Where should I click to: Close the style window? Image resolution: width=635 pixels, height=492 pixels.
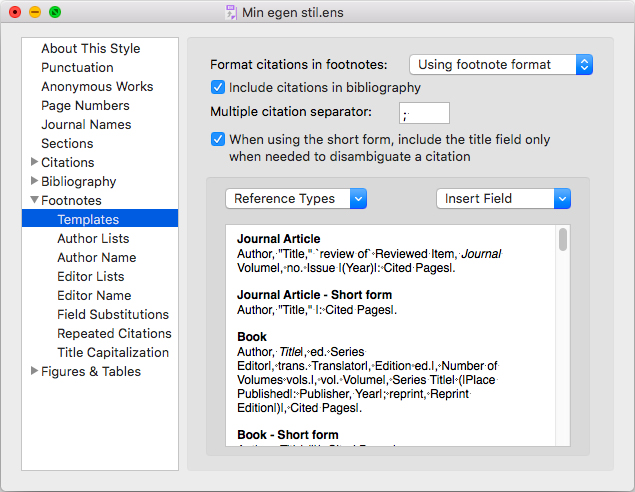point(15,12)
